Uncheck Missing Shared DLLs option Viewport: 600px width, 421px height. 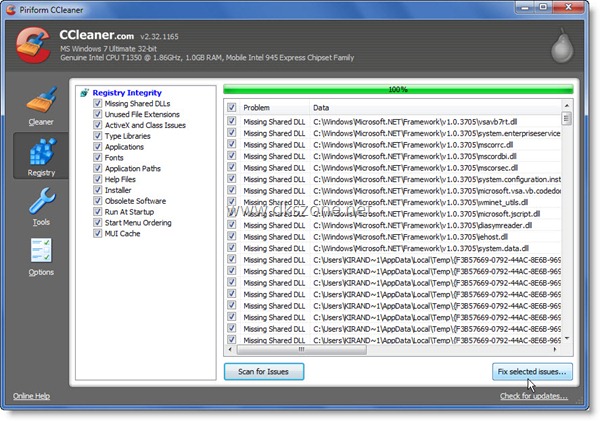point(98,103)
